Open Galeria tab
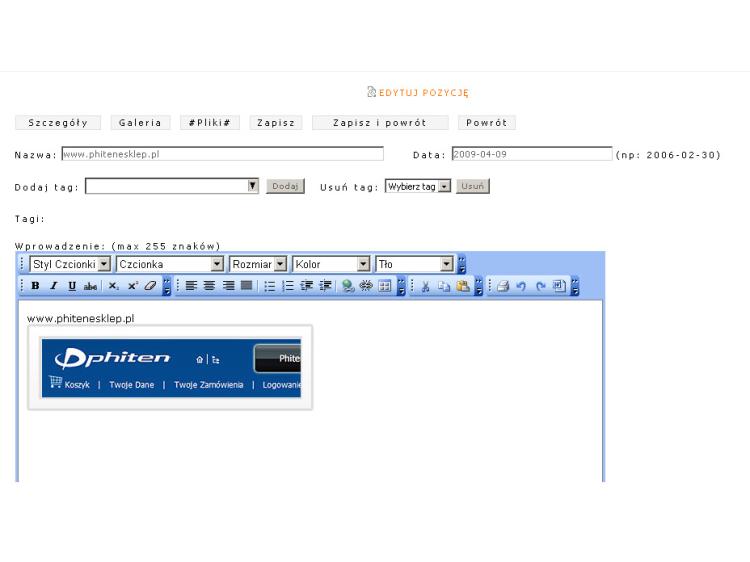The height and width of the screenshot is (562, 750). point(140,122)
